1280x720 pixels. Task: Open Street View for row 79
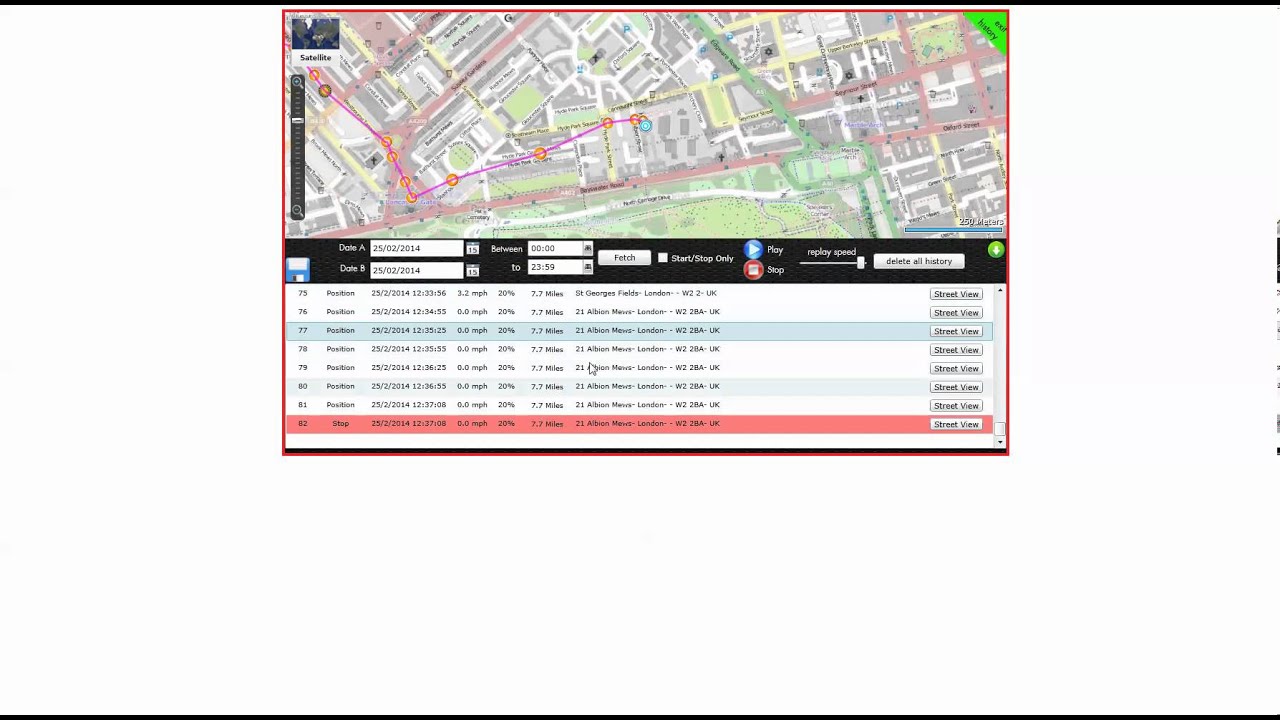956,368
